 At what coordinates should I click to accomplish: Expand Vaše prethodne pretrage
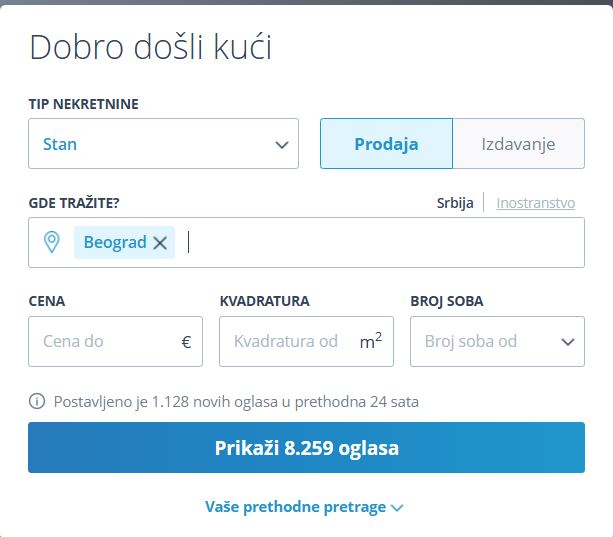click(x=296, y=507)
